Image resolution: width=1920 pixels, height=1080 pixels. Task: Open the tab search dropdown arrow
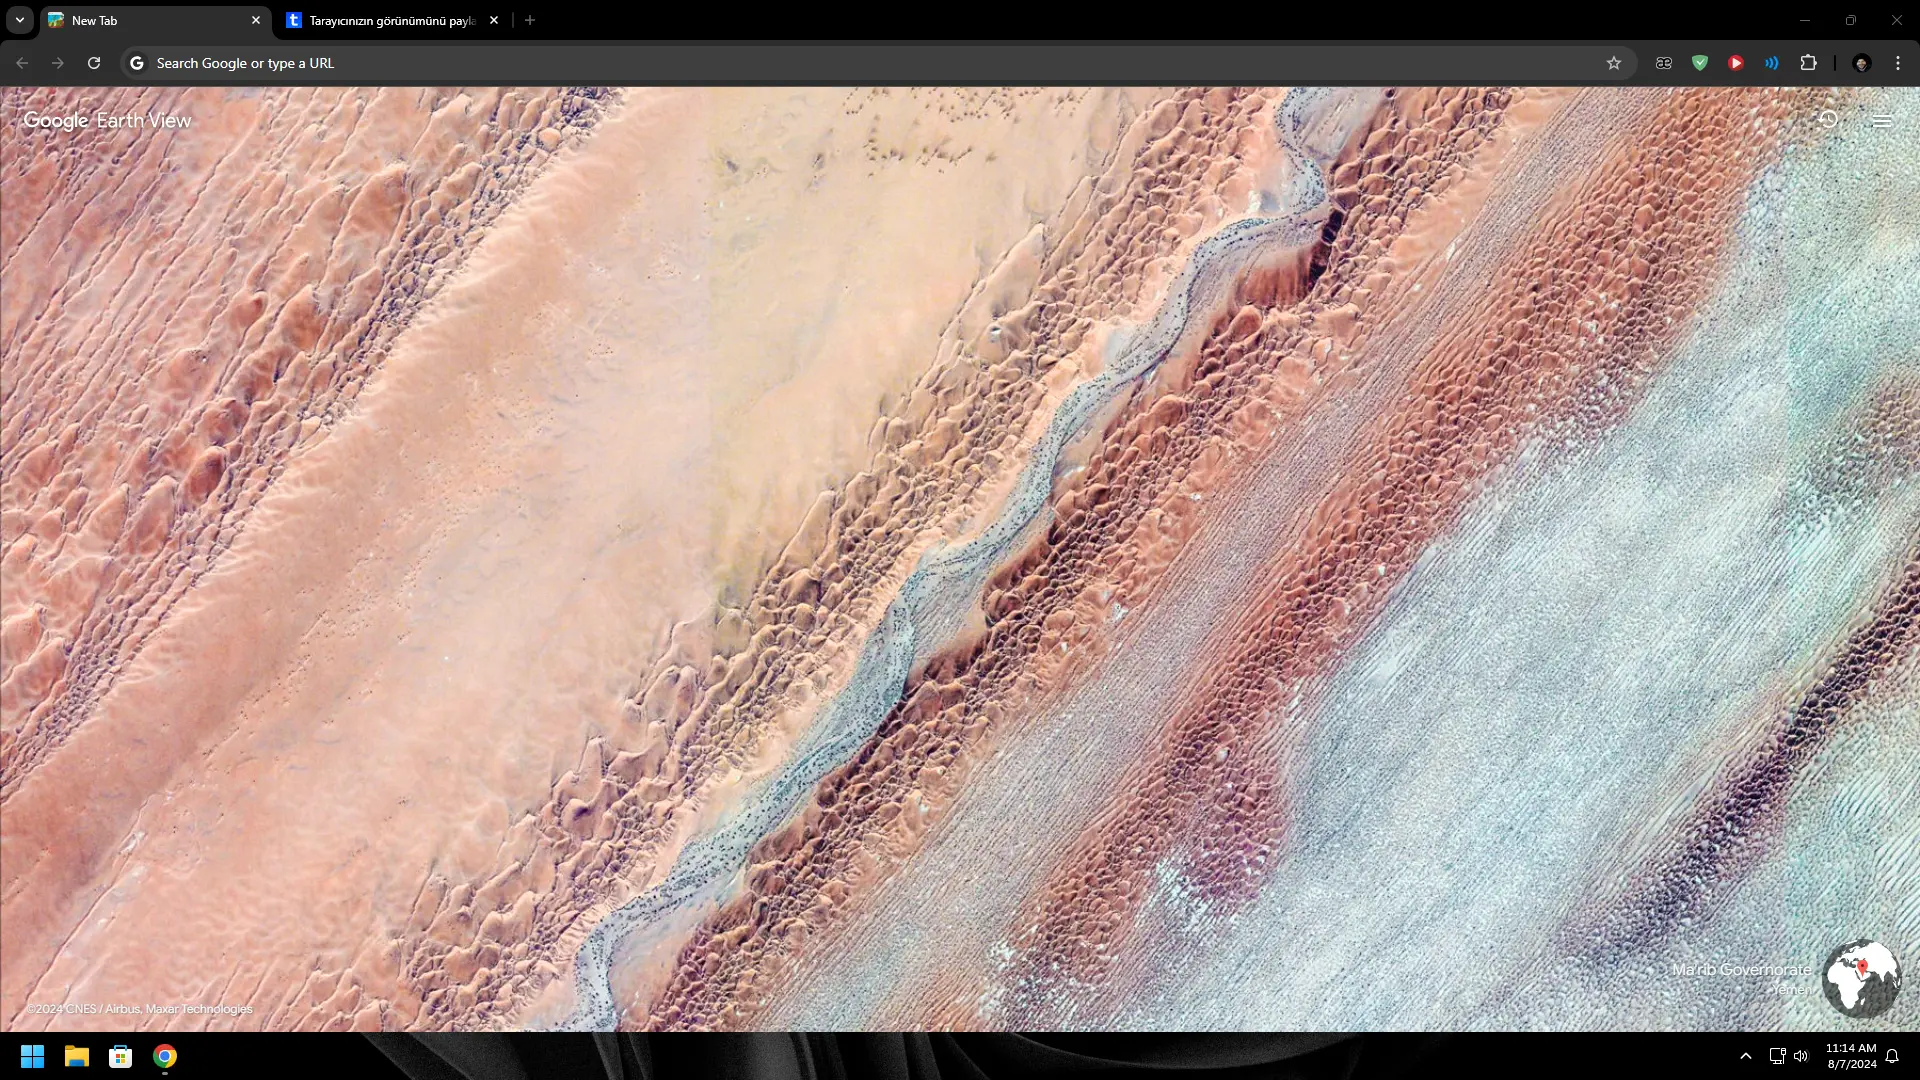[20, 20]
